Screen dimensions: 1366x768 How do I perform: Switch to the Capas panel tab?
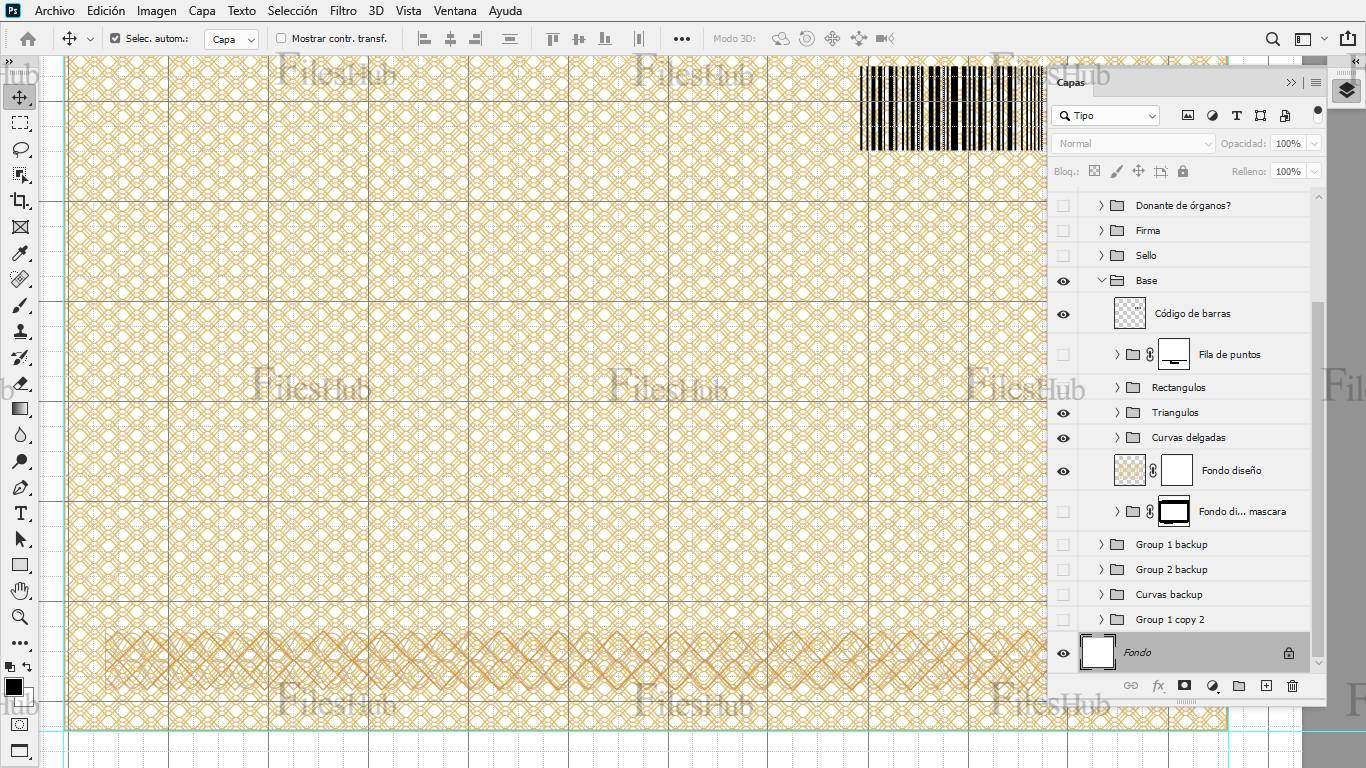(x=1071, y=83)
